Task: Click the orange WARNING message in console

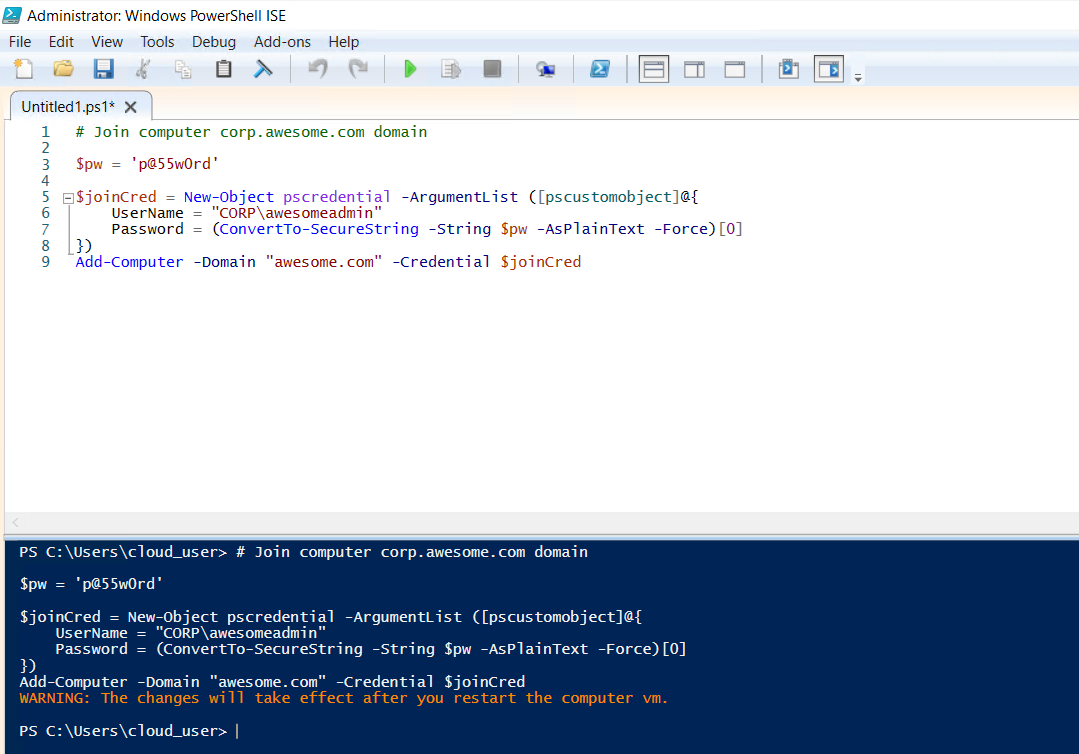Action: tap(343, 698)
